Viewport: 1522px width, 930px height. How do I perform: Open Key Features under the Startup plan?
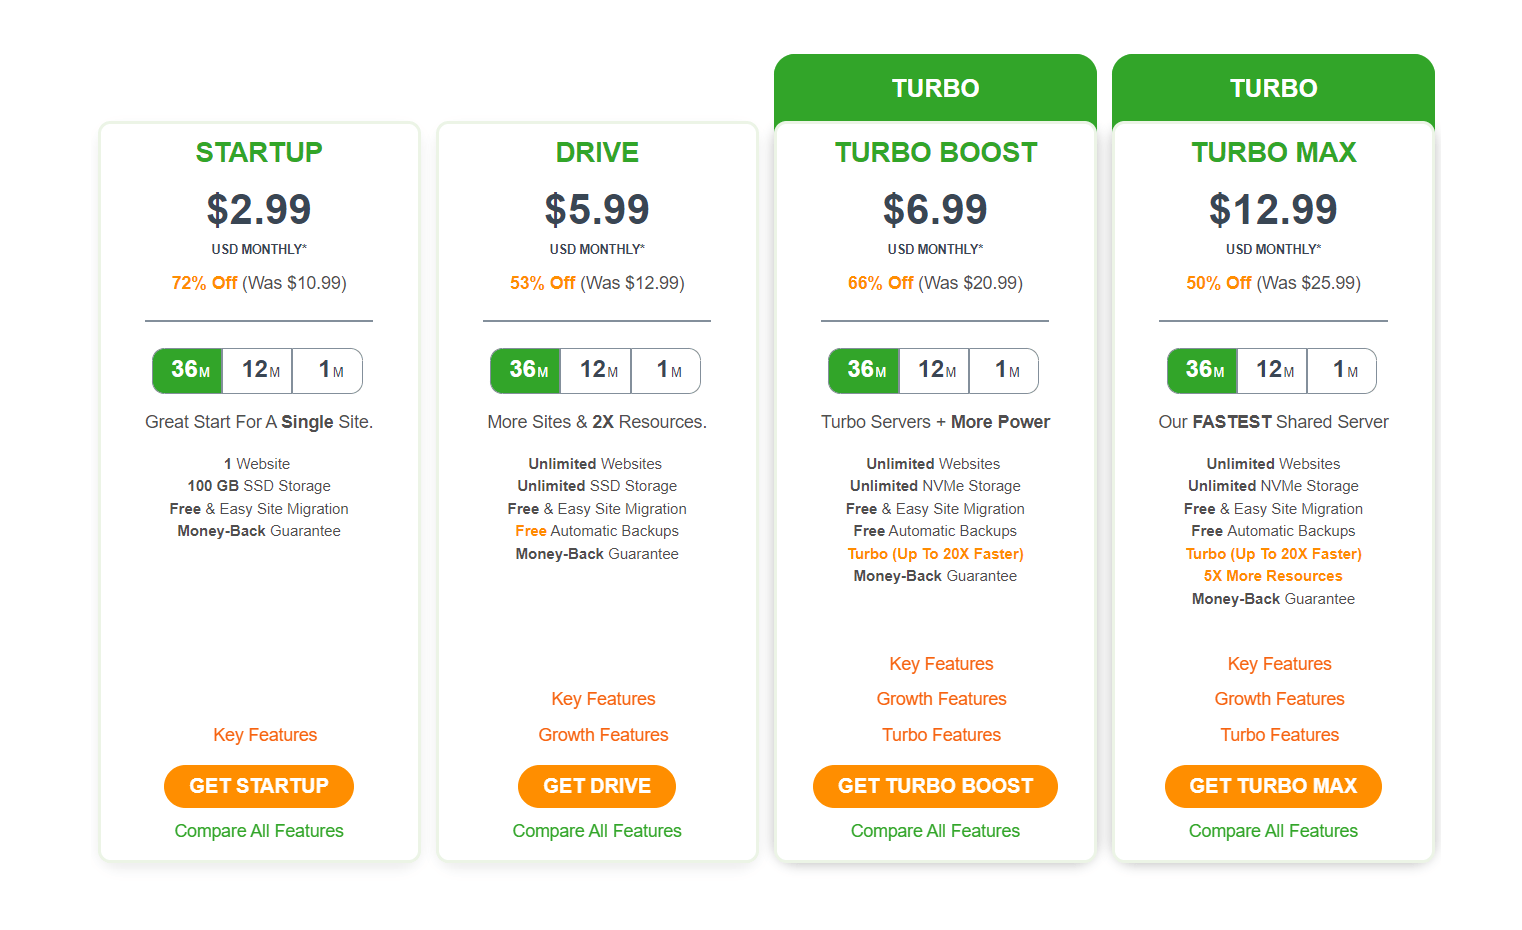point(265,734)
